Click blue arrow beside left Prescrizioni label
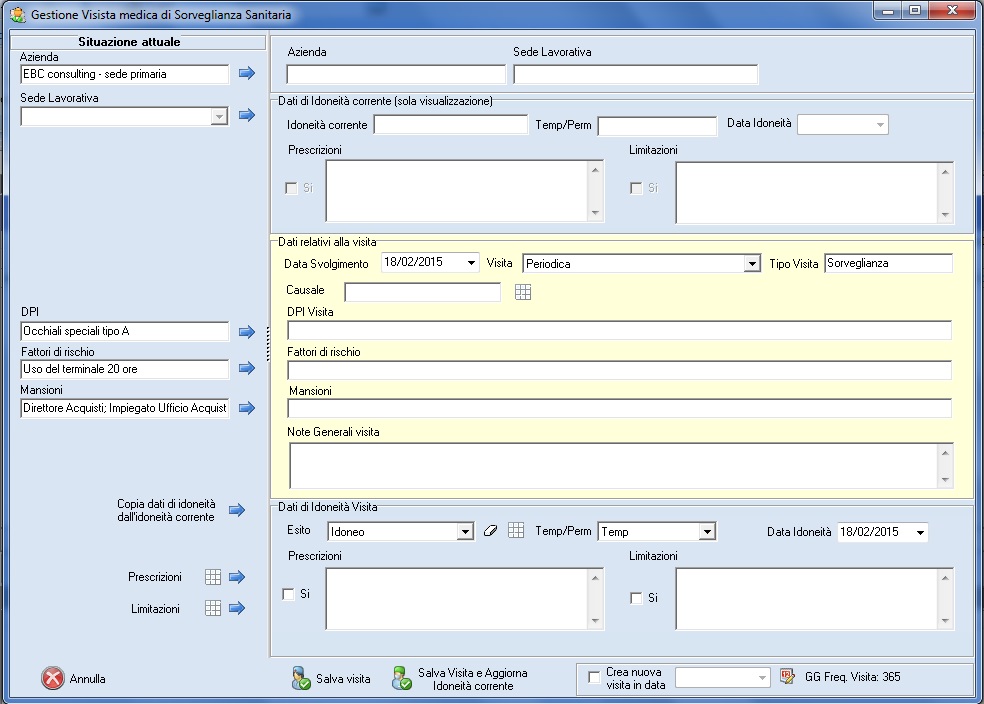This screenshot has height=704, width=984. coord(237,577)
